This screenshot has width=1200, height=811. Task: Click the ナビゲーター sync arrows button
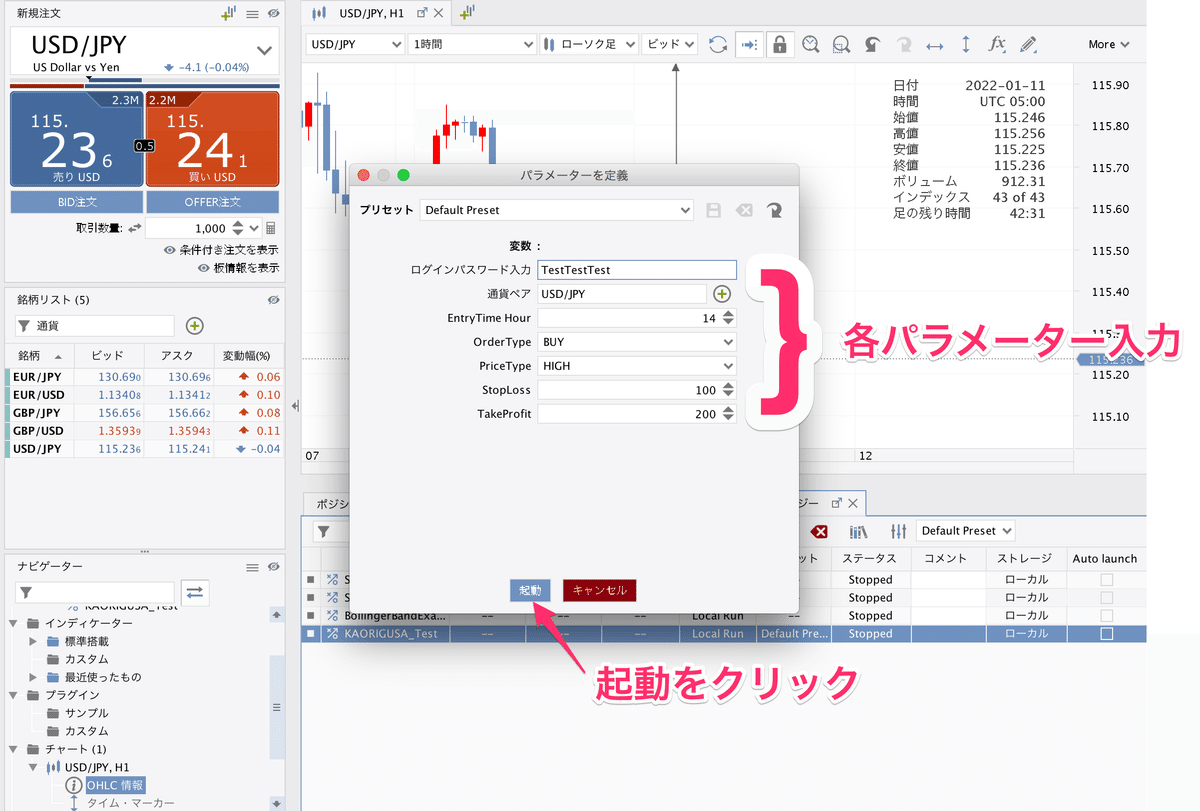tap(194, 593)
